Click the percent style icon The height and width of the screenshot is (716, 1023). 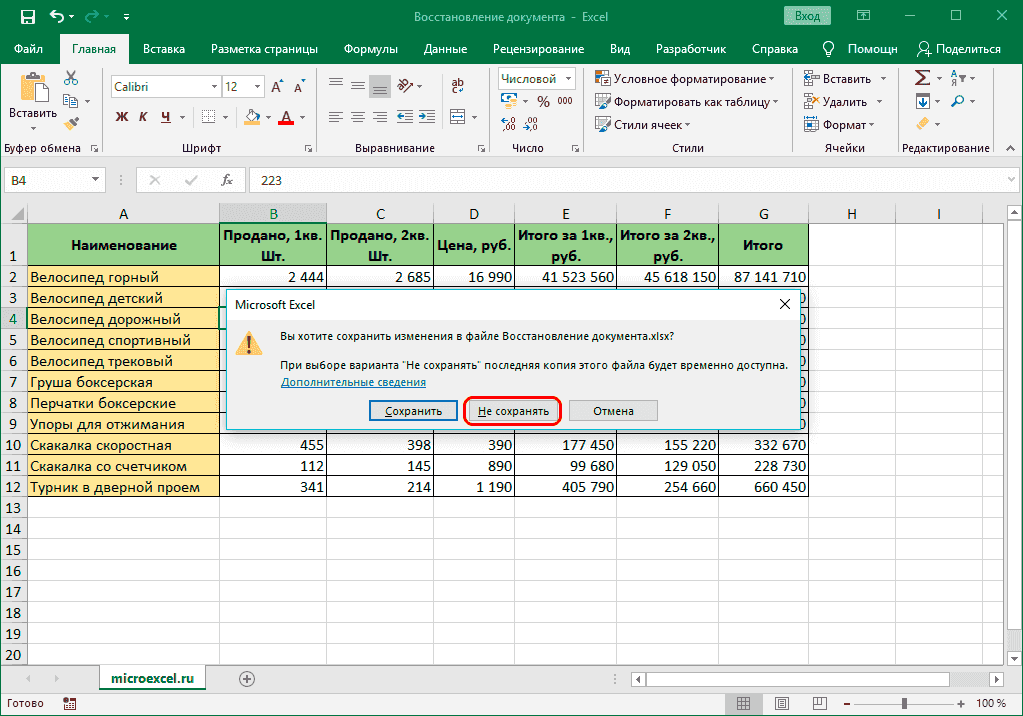coord(543,101)
